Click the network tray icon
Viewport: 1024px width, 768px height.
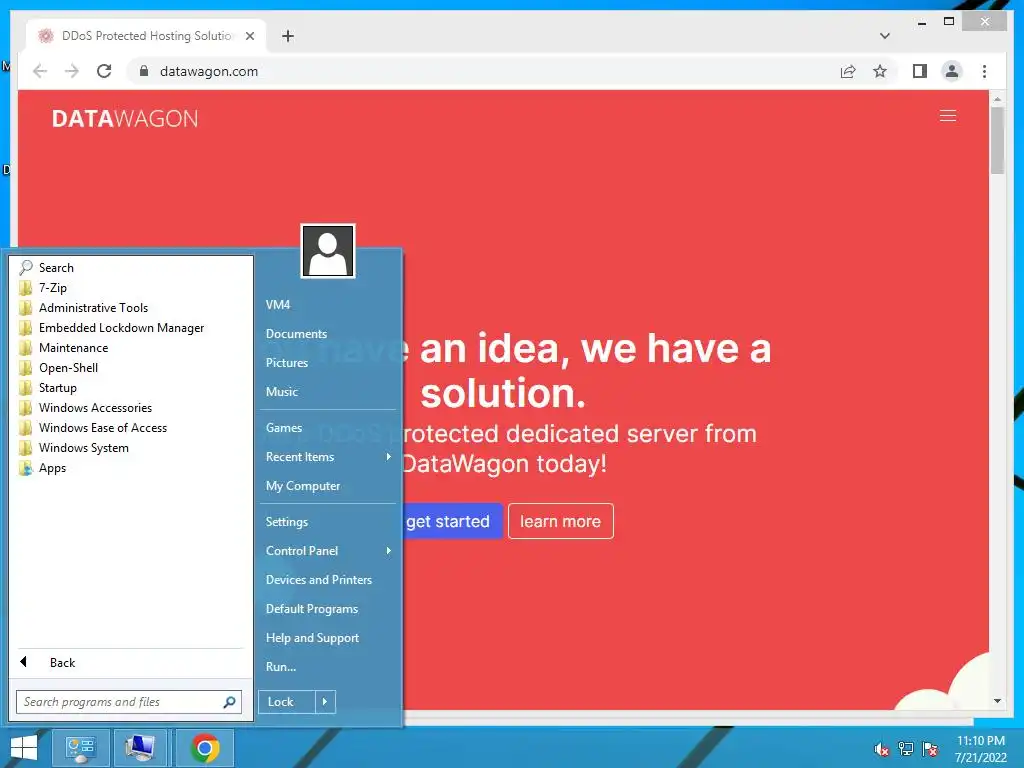point(906,749)
